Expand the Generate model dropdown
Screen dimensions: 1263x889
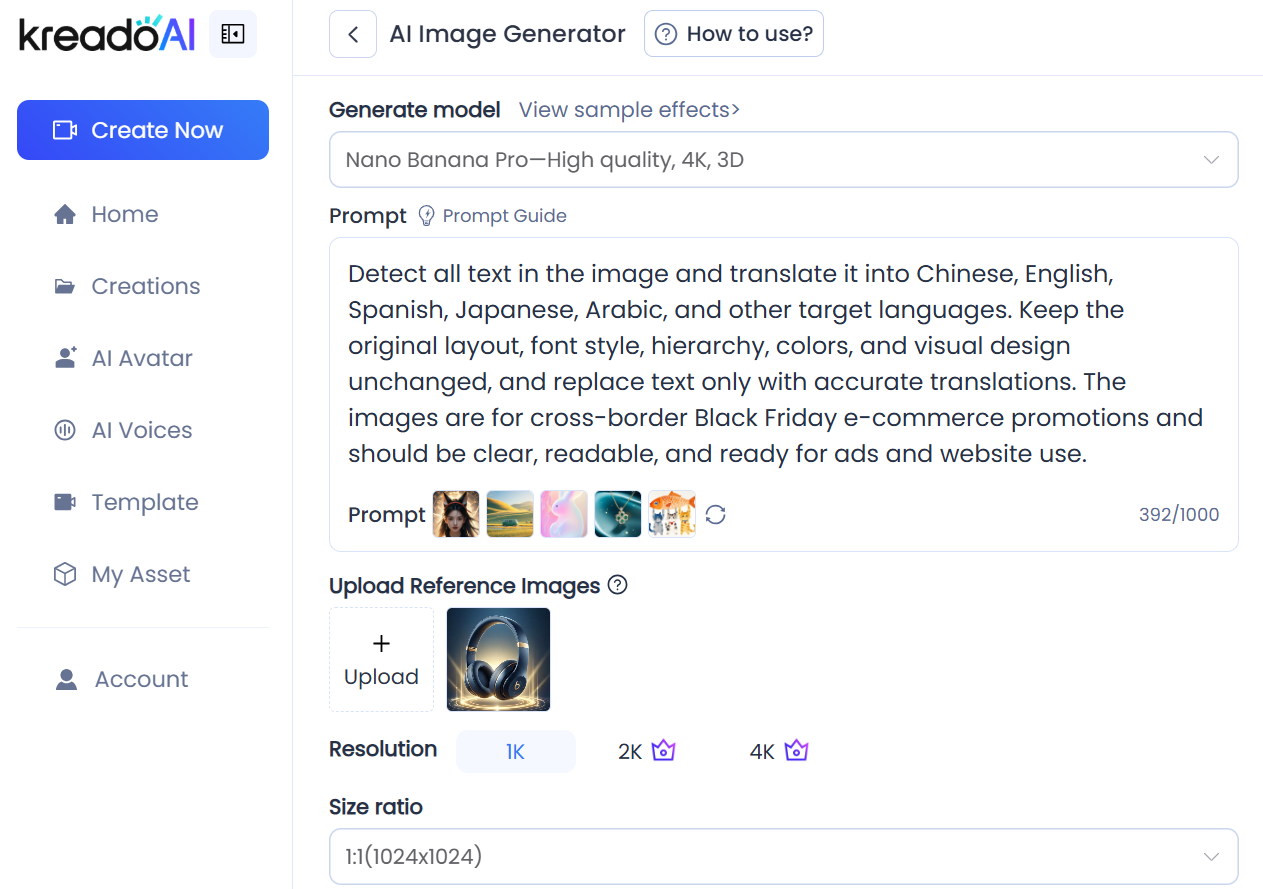click(x=783, y=160)
